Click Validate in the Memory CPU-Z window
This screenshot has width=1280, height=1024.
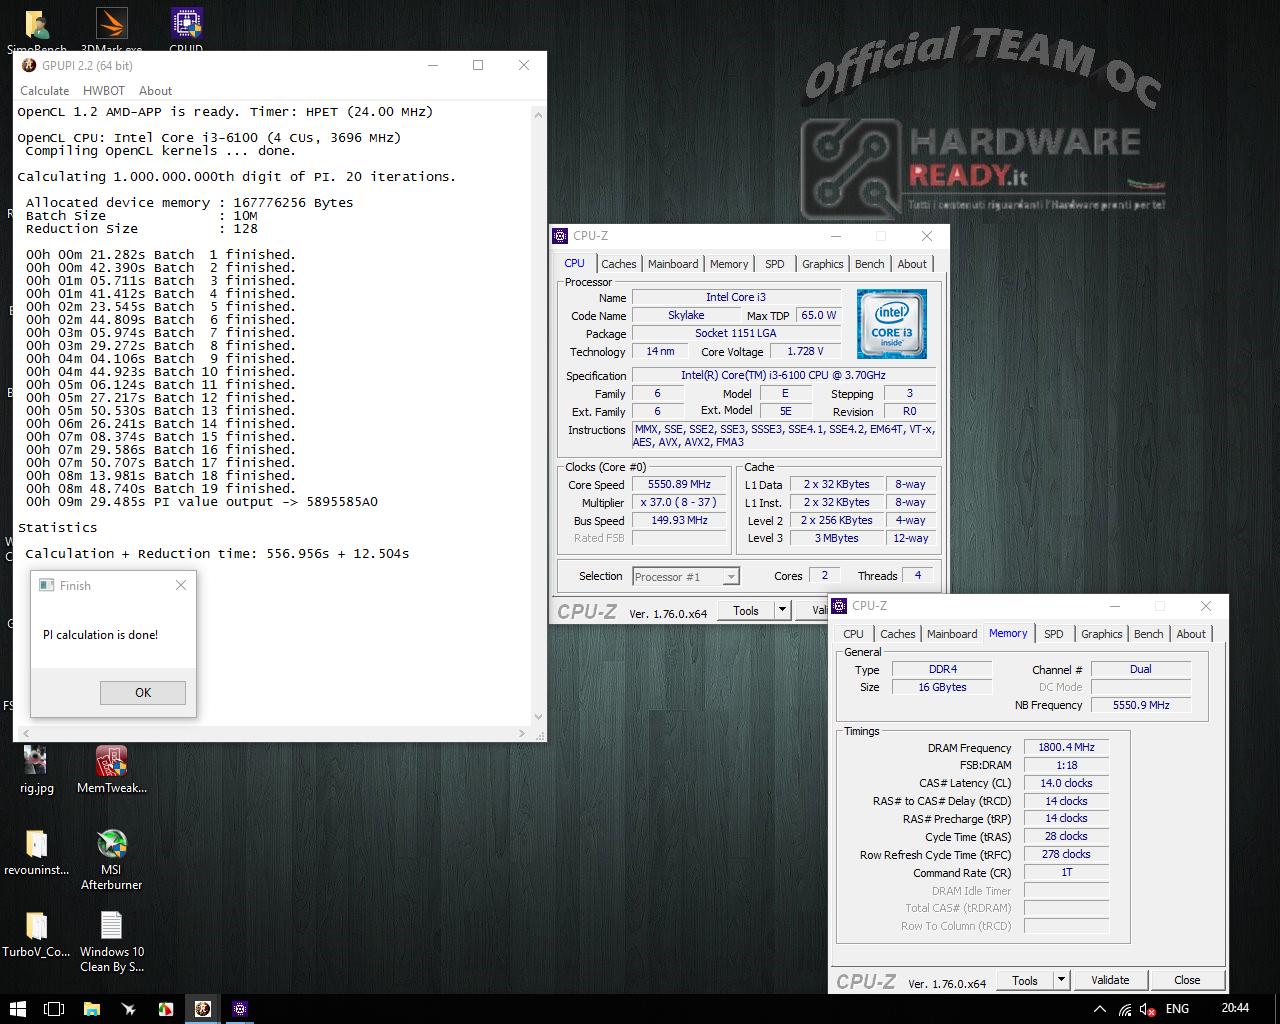tap(1110, 980)
